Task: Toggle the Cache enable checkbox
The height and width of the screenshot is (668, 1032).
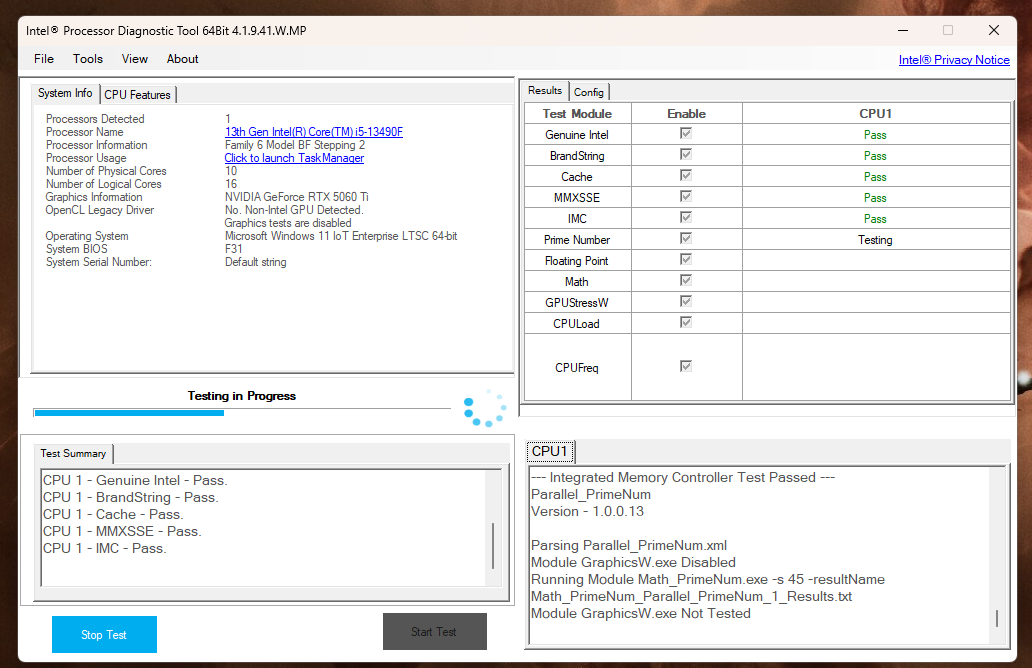Action: pyautogui.click(x=686, y=176)
